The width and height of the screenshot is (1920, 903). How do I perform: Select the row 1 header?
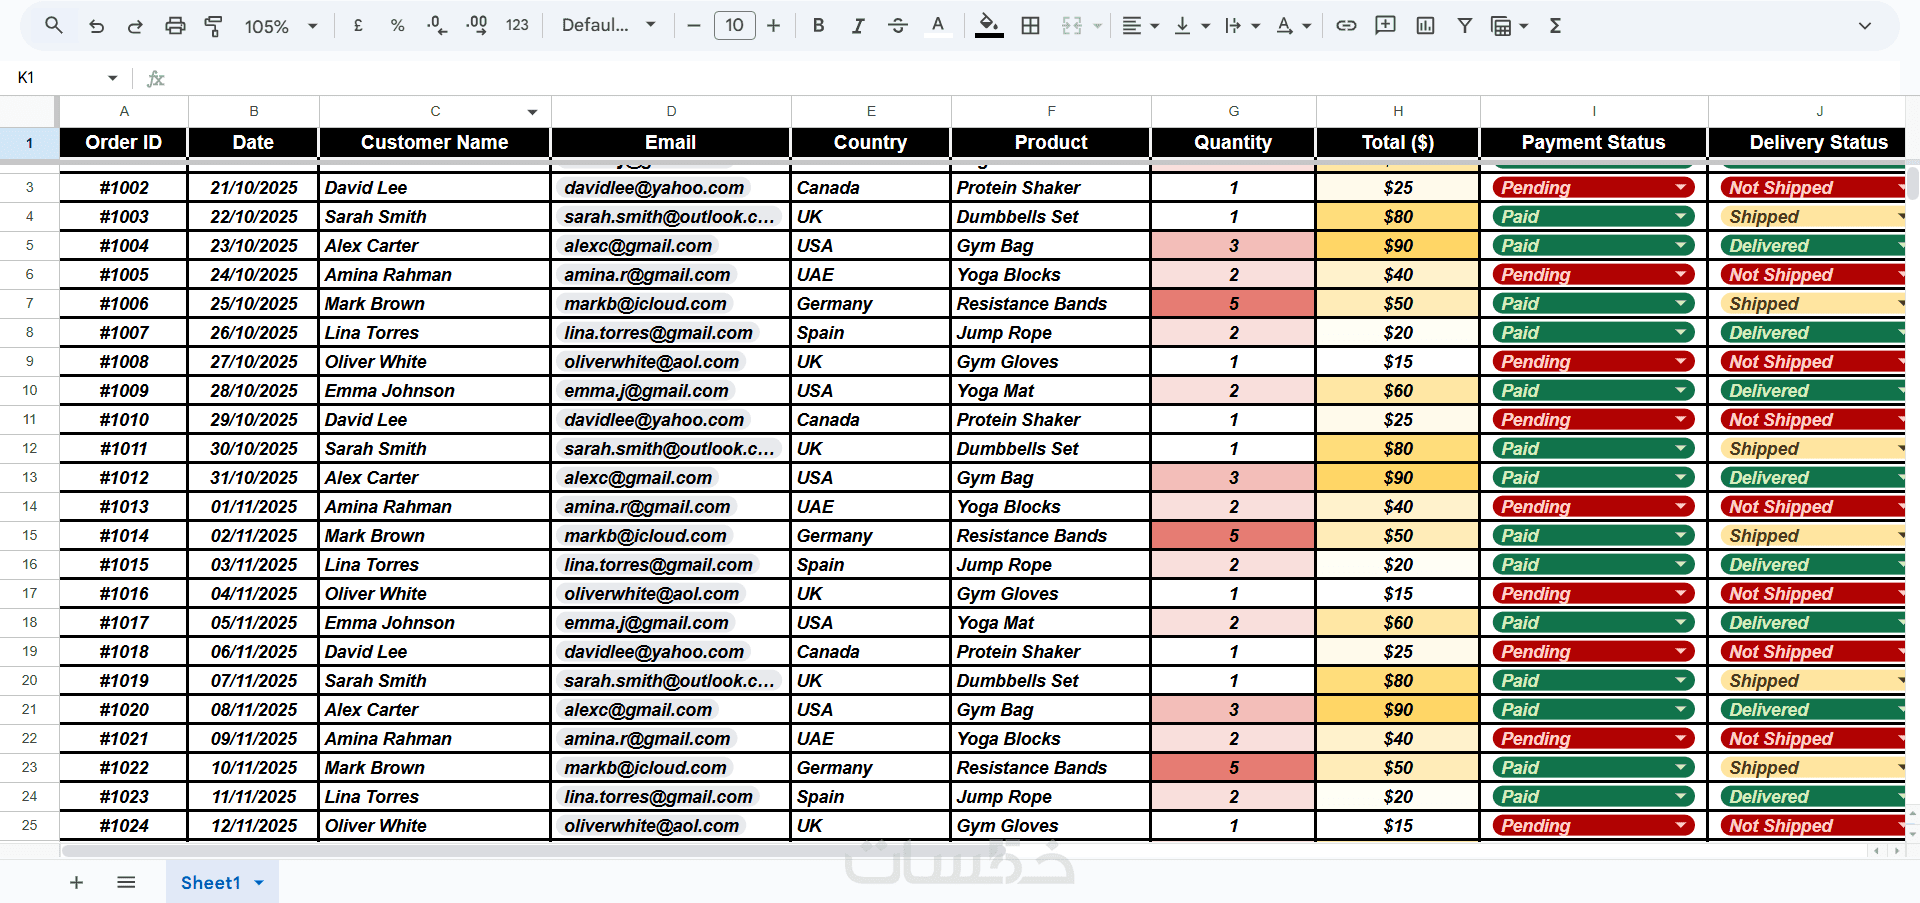(29, 143)
